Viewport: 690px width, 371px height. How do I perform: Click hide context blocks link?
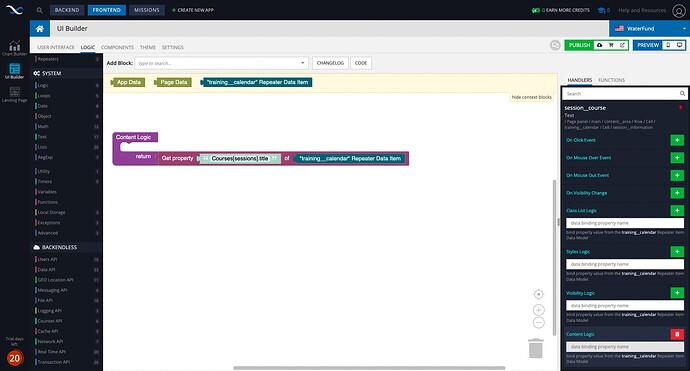pyautogui.click(x=532, y=97)
